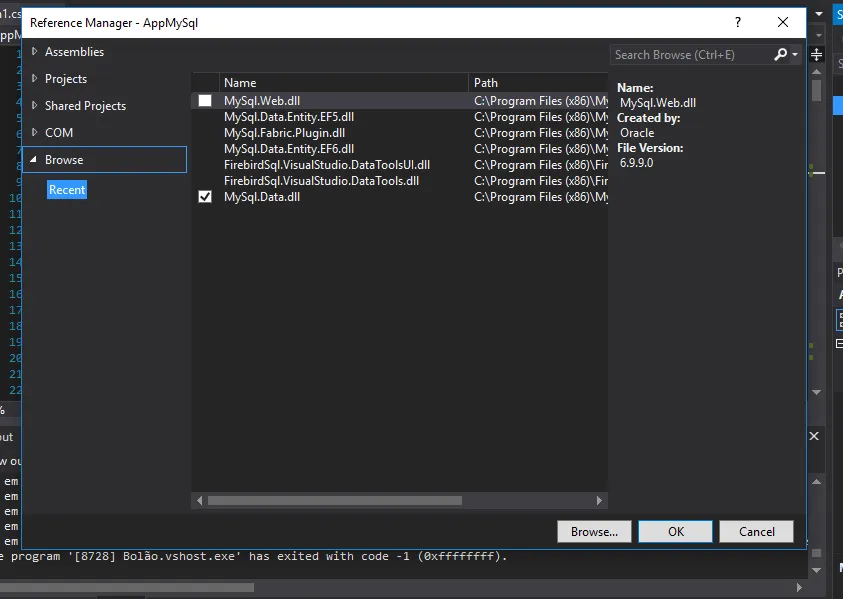Sort list by the Name column header
The width and height of the screenshot is (843, 599).
click(x=240, y=83)
